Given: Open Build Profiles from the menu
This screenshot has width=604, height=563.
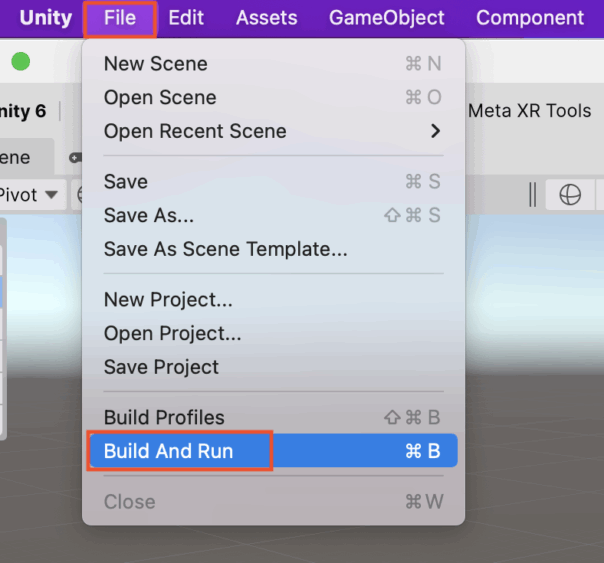Looking at the screenshot, I should (164, 418).
